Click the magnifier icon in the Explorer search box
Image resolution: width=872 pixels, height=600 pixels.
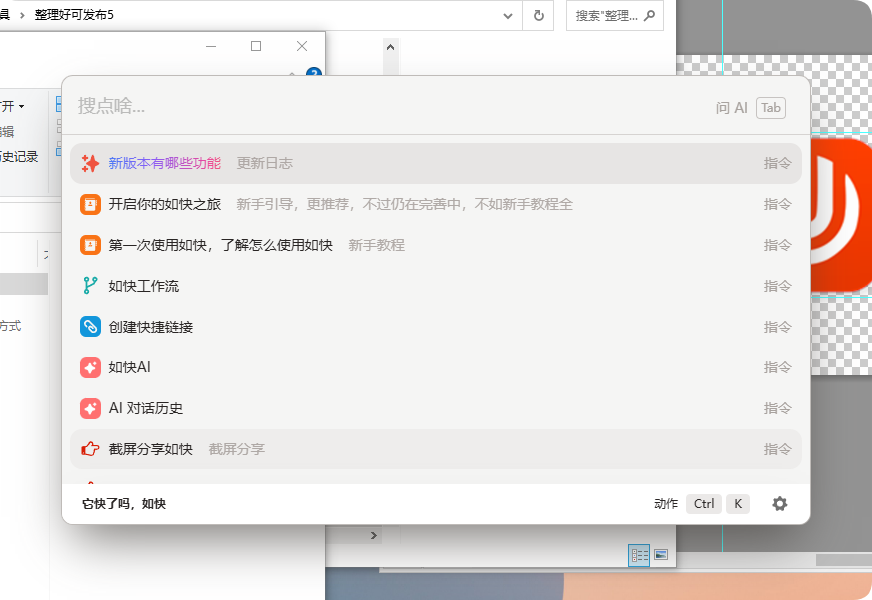(649, 16)
